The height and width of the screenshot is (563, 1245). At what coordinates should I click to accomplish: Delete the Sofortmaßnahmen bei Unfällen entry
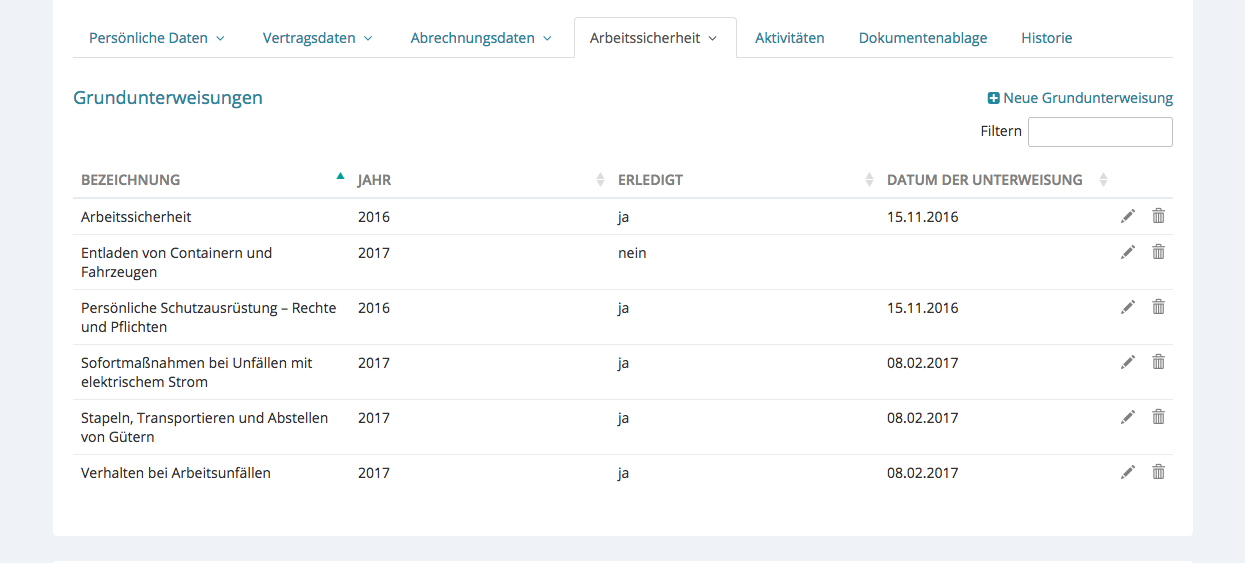1158,362
